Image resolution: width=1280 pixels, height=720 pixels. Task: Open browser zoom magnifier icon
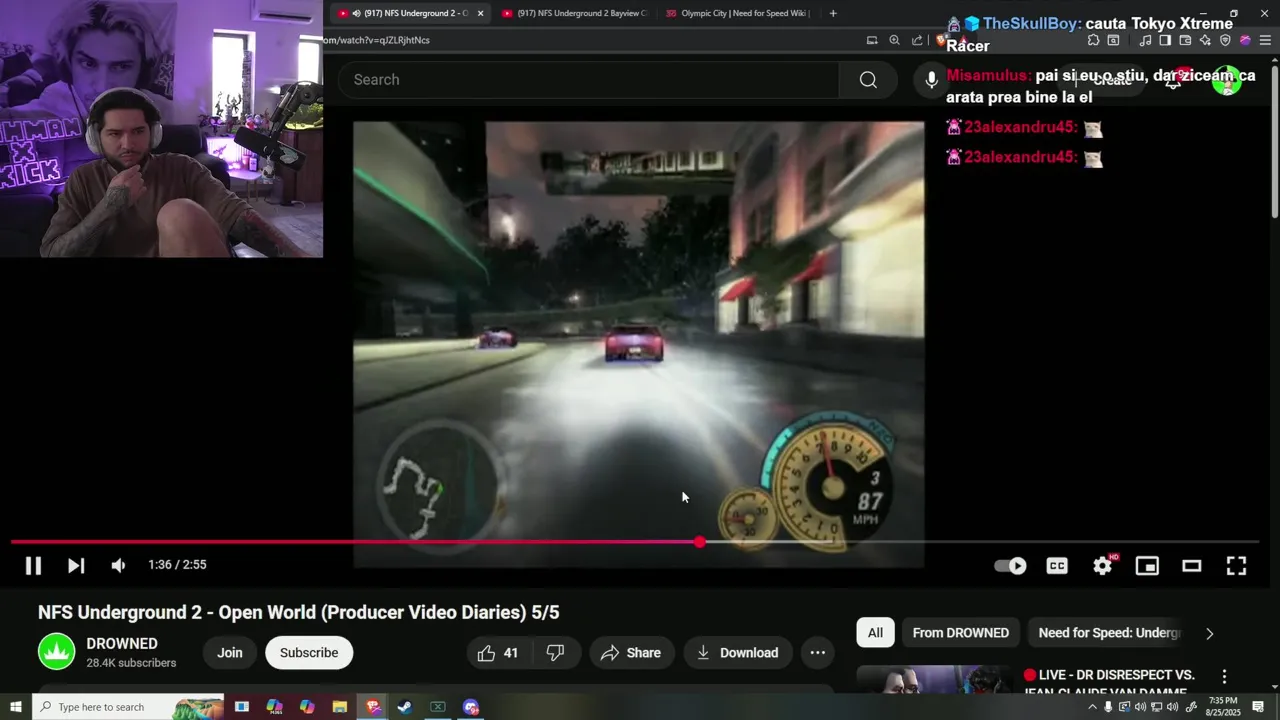tap(894, 41)
